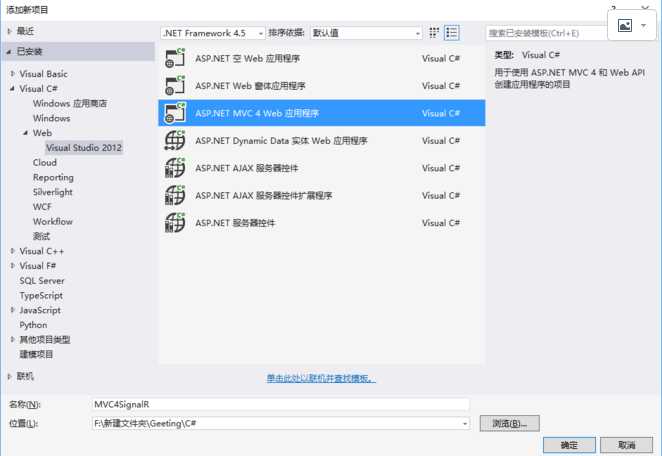Select the TypeScript category

41,296
